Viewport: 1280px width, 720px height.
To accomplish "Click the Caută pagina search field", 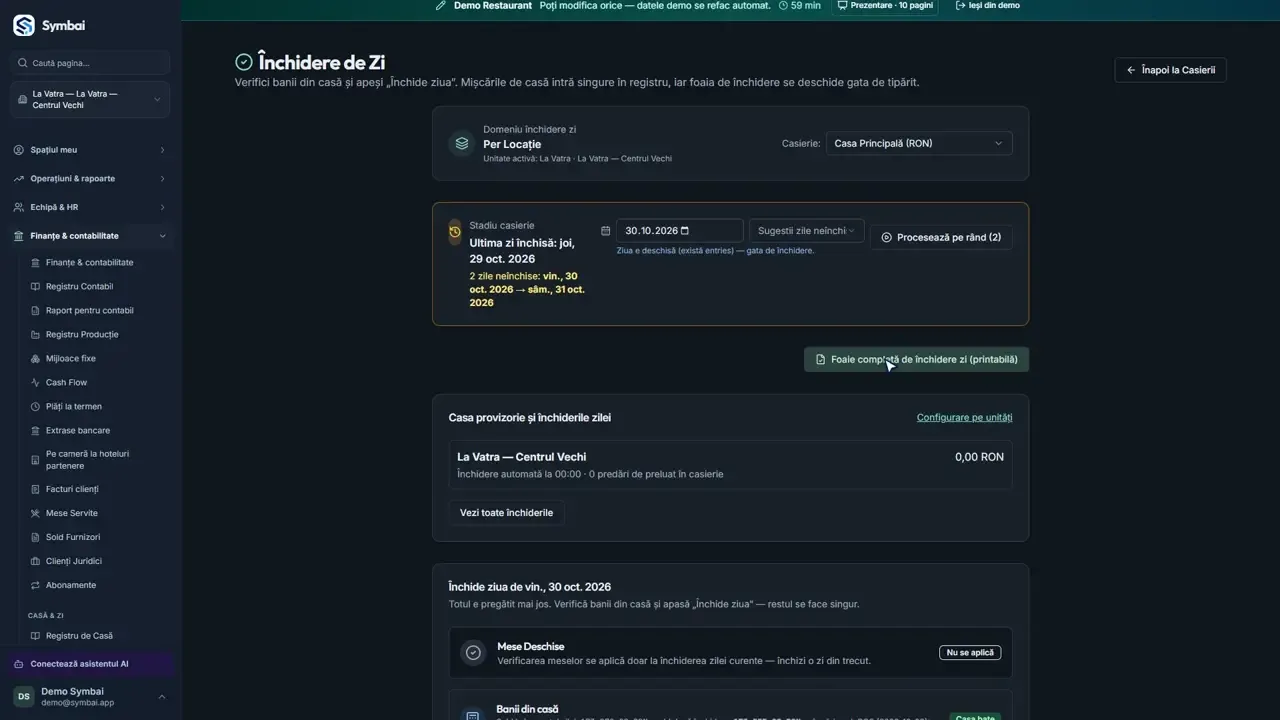I will click(x=90, y=63).
